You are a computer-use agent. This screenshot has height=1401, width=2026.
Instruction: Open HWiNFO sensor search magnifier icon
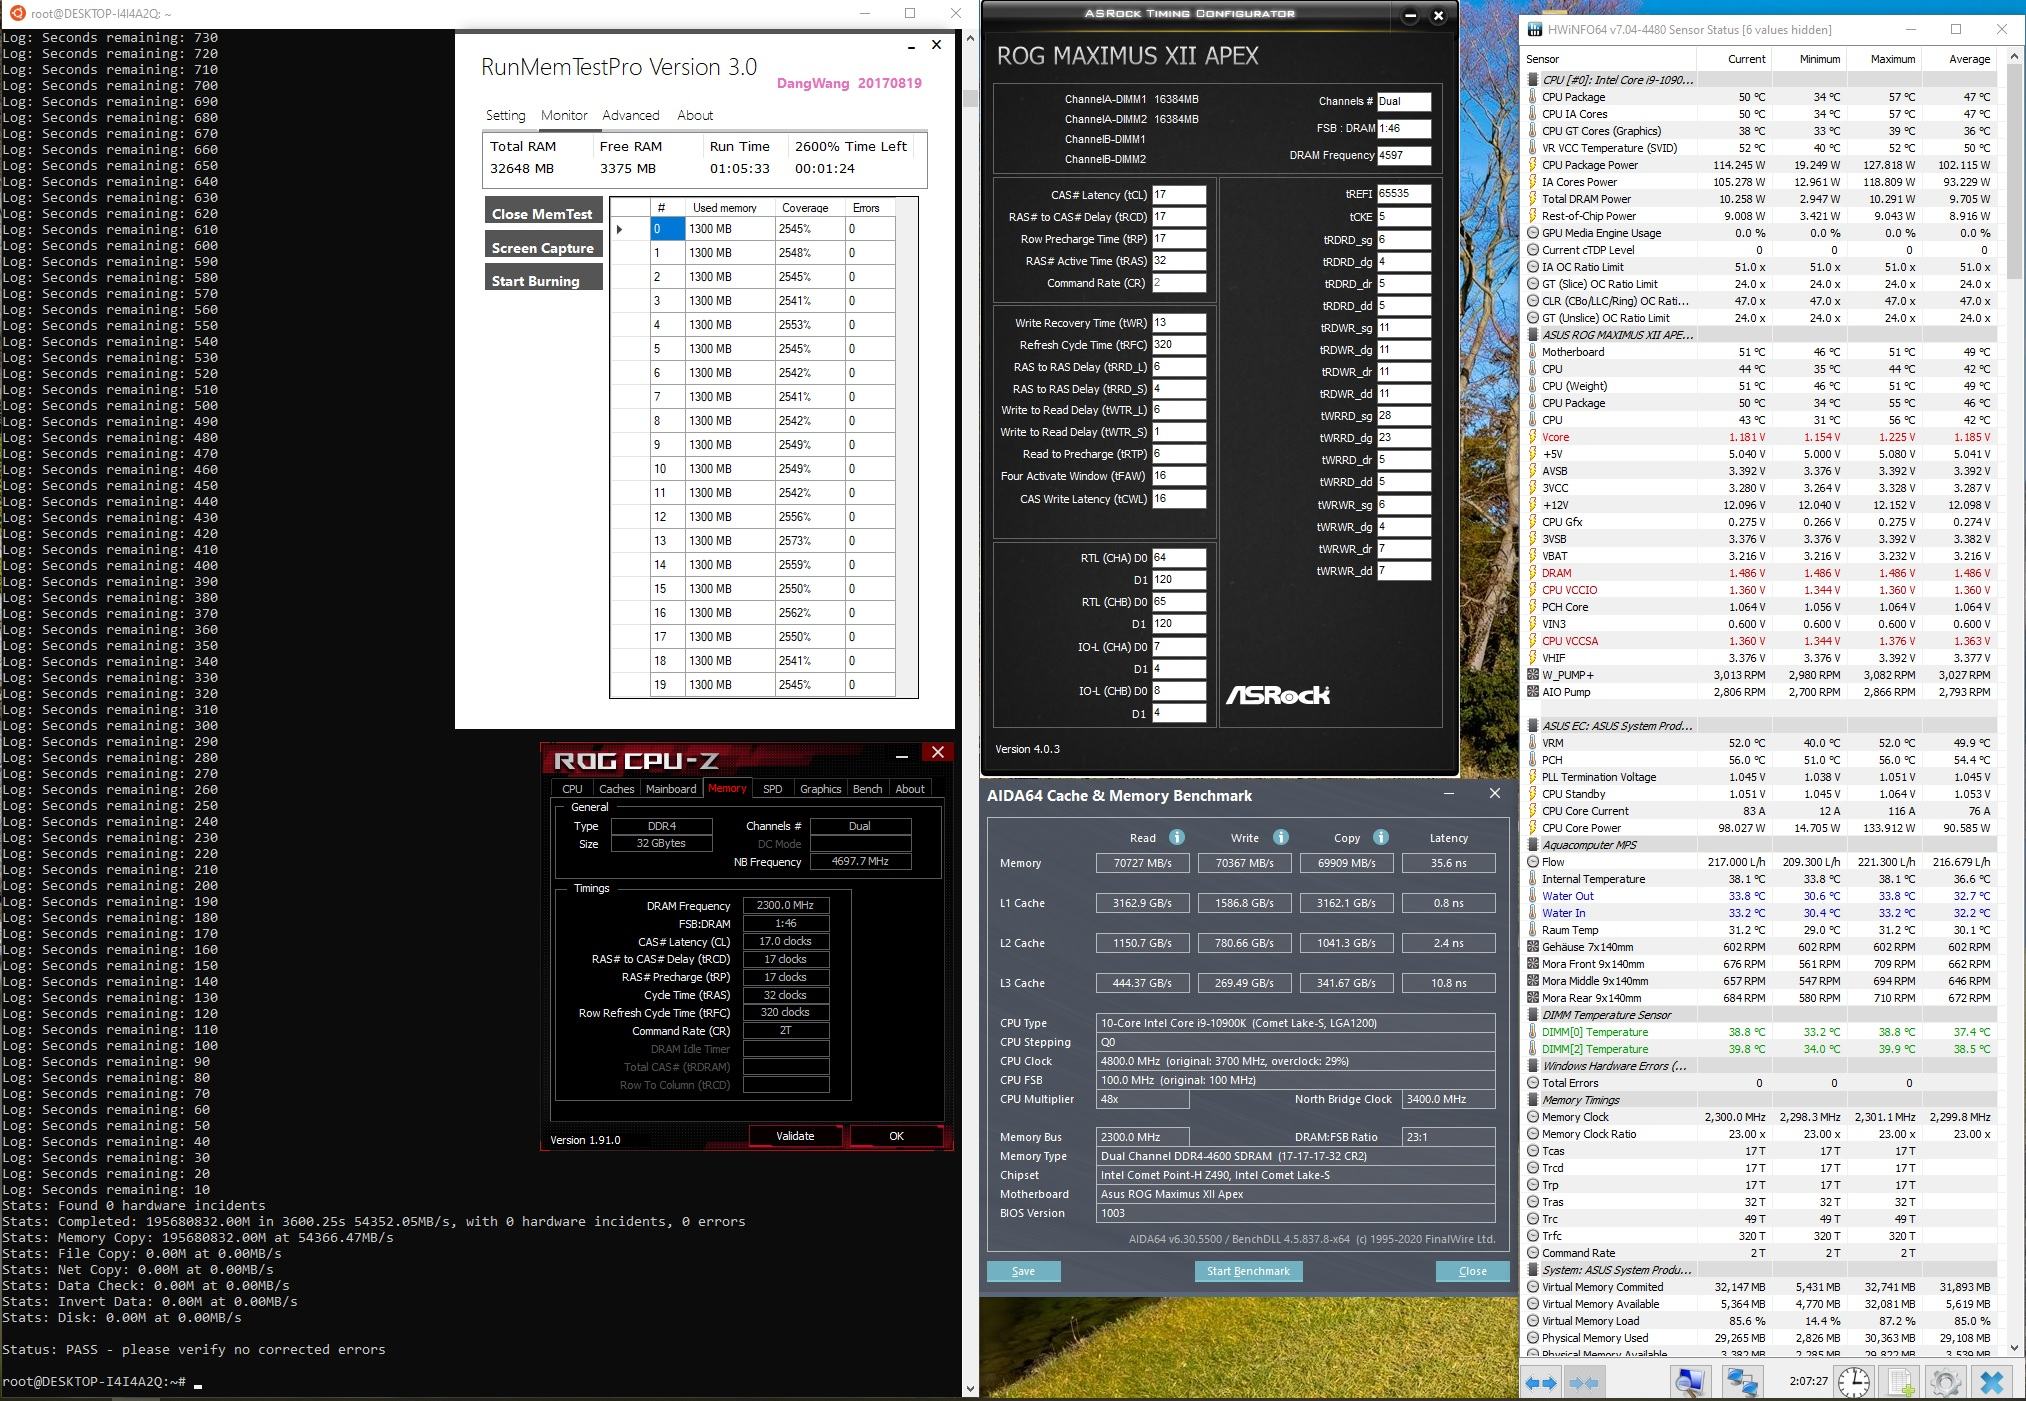(x=1690, y=1382)
